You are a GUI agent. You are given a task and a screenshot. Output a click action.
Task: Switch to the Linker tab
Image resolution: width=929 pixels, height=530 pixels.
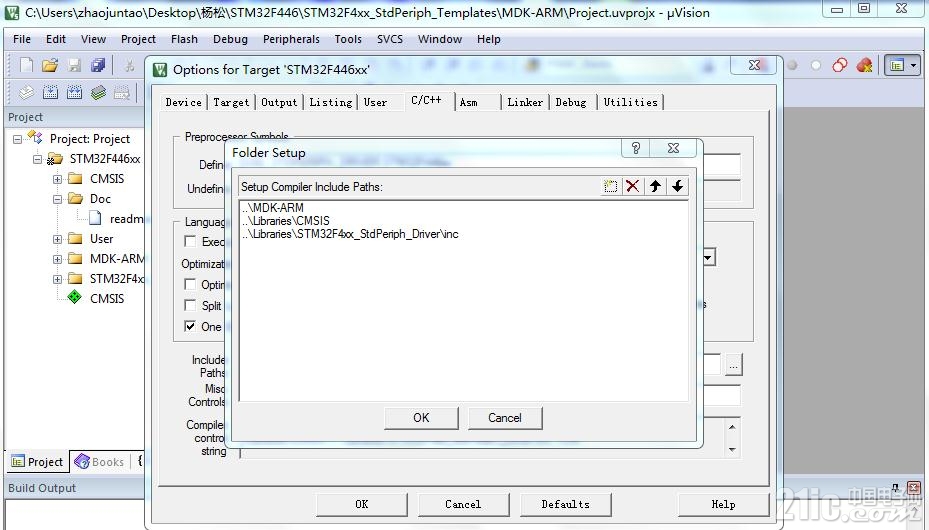(525, 102)
